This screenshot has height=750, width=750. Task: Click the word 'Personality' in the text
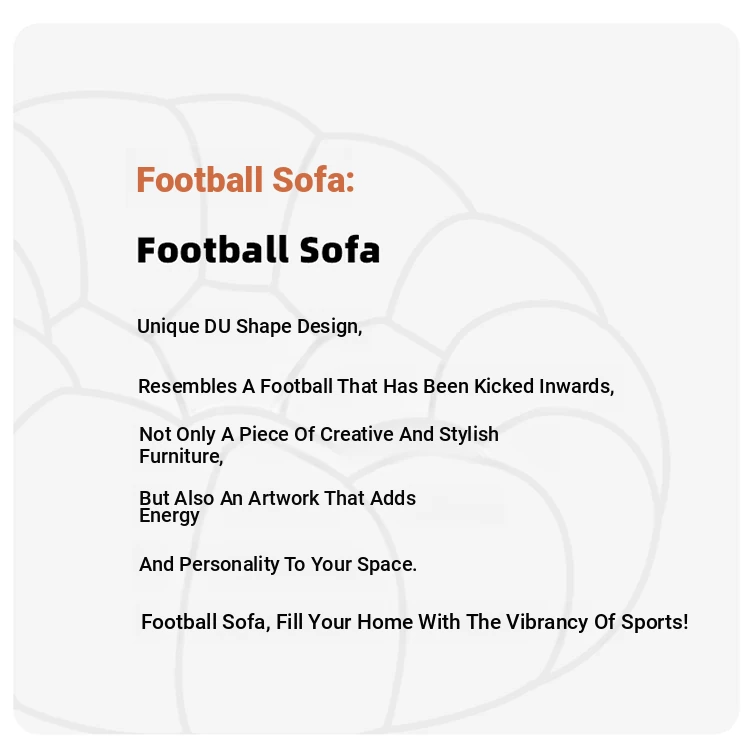(x=229, y=565)
